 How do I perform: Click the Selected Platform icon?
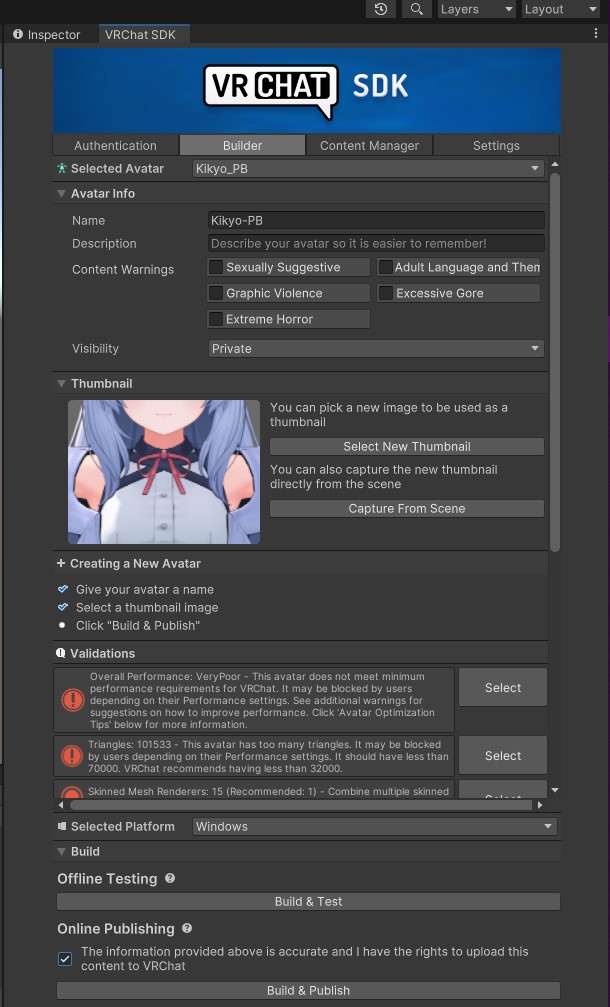(x=62, y=827)
